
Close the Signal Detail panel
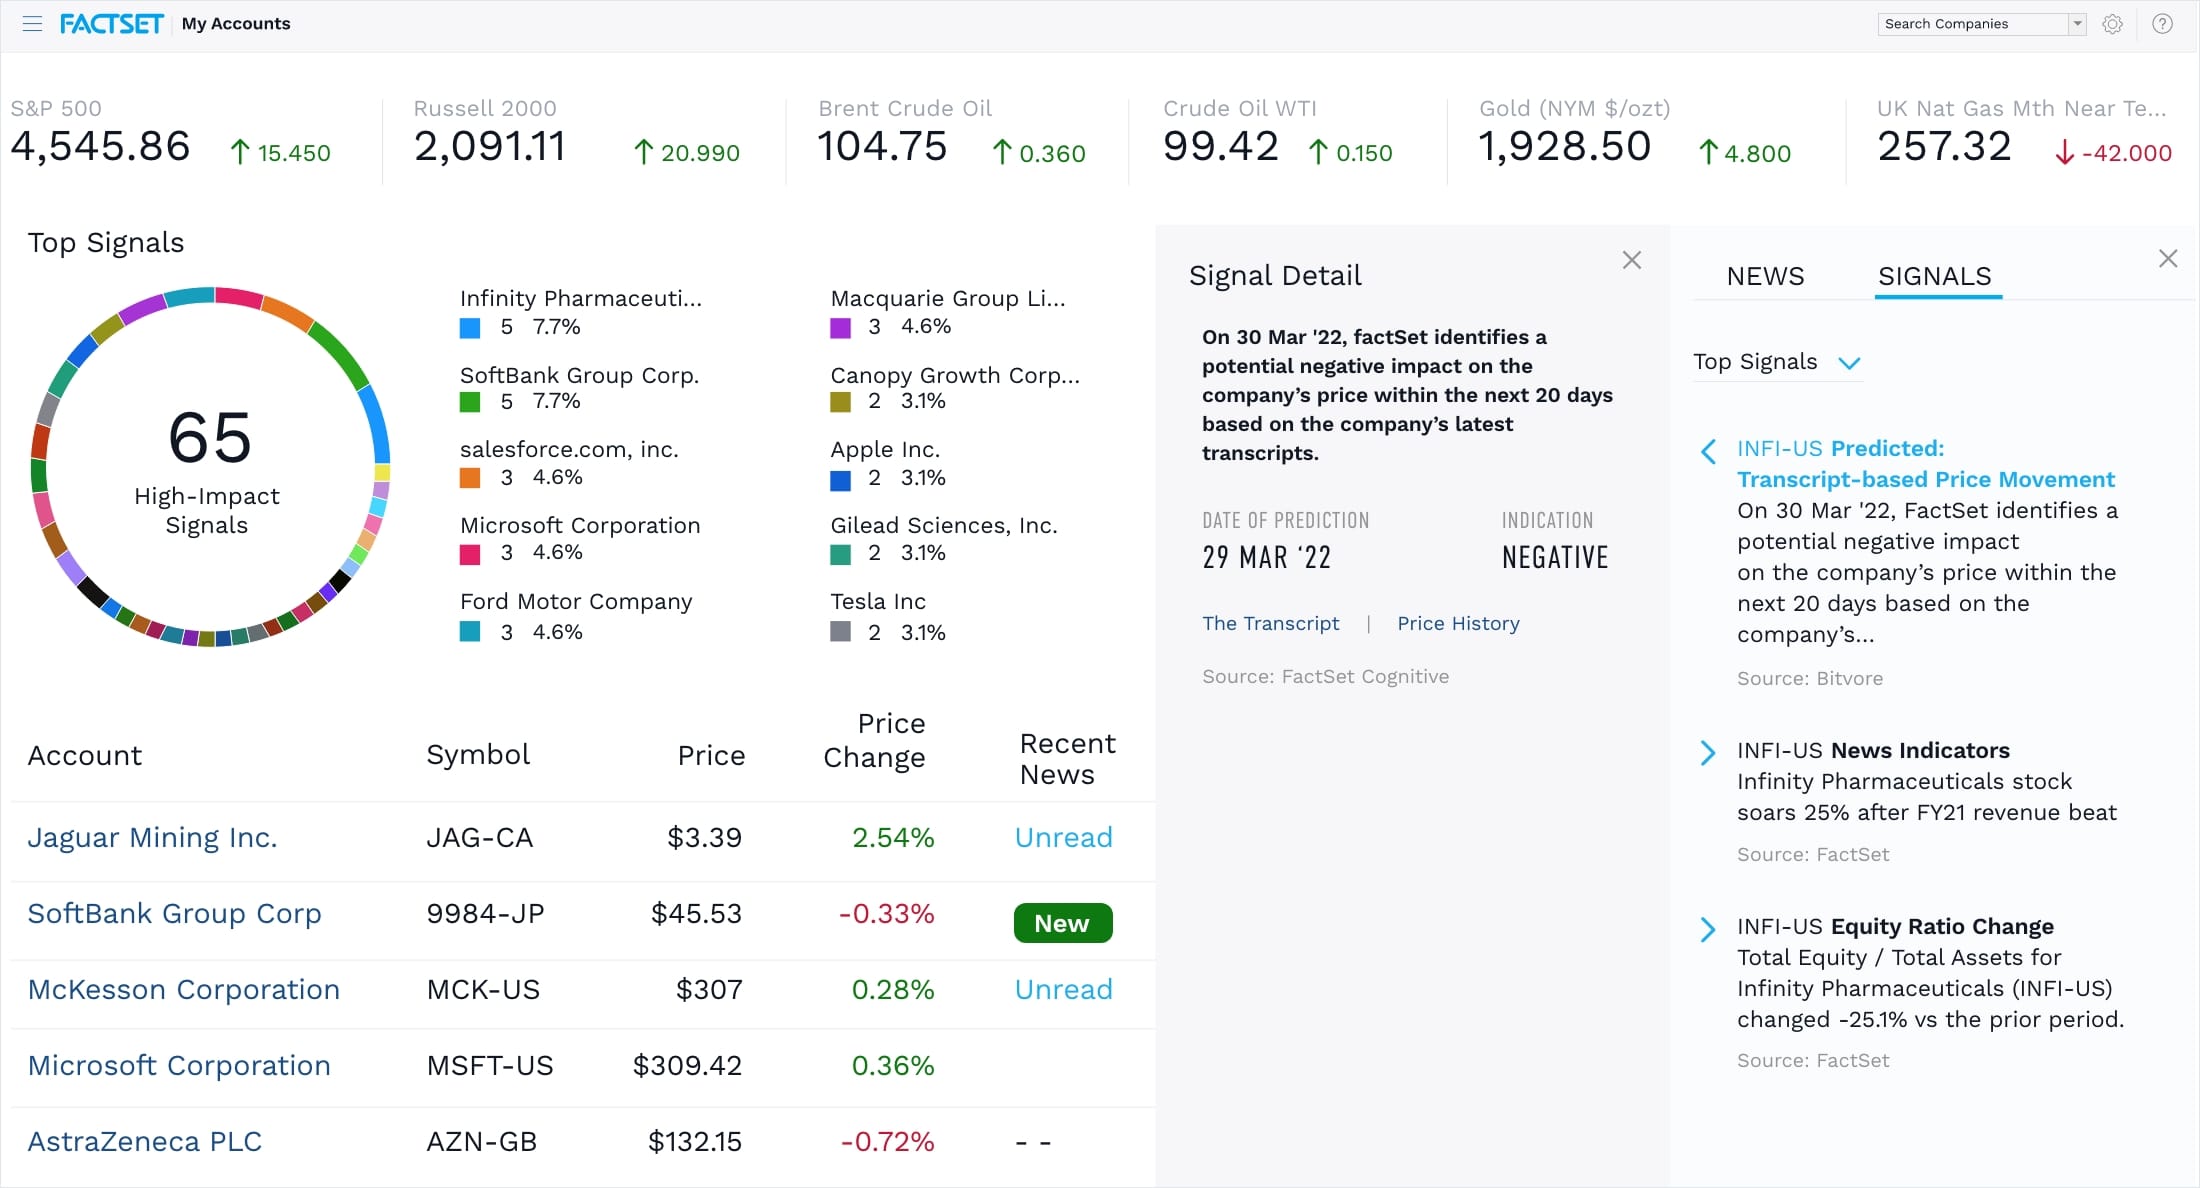point(1632,260)
